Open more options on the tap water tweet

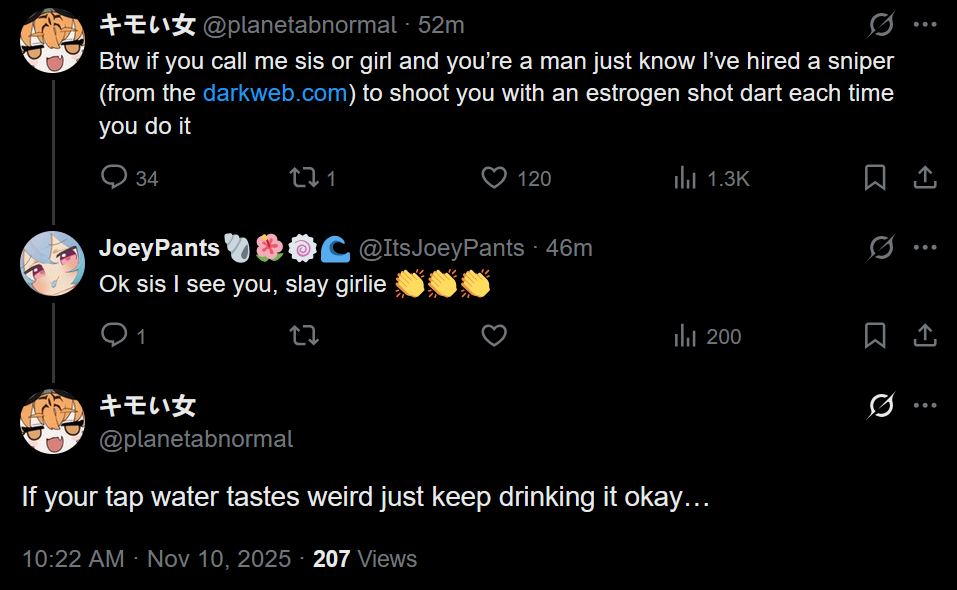click(x=925, y=405)
